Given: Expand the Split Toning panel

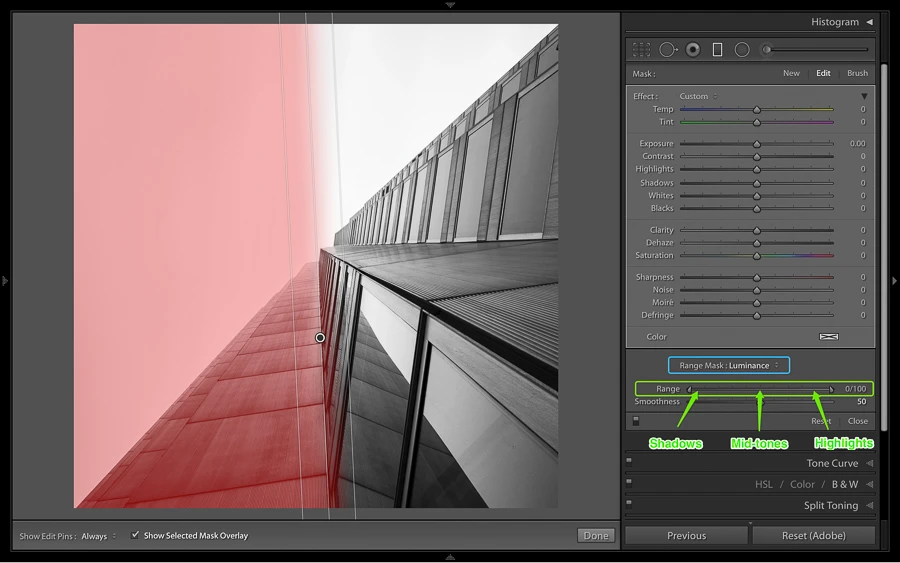Looking at the screenshot, I should pos(870,506).
